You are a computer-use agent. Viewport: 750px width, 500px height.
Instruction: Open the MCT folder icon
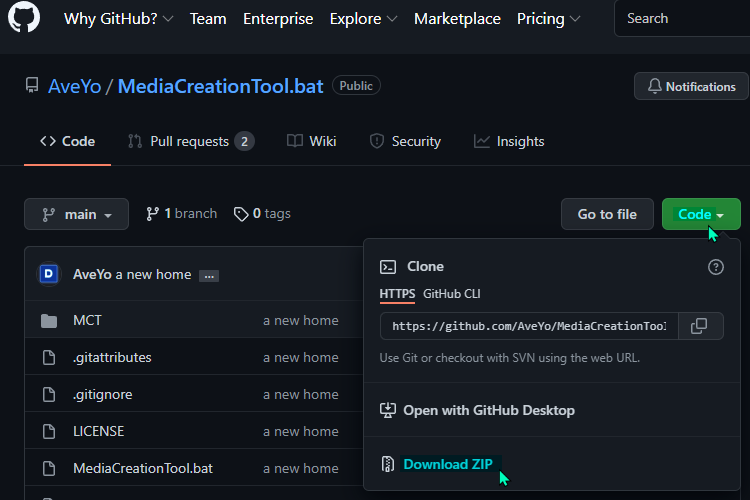[49, 321]
